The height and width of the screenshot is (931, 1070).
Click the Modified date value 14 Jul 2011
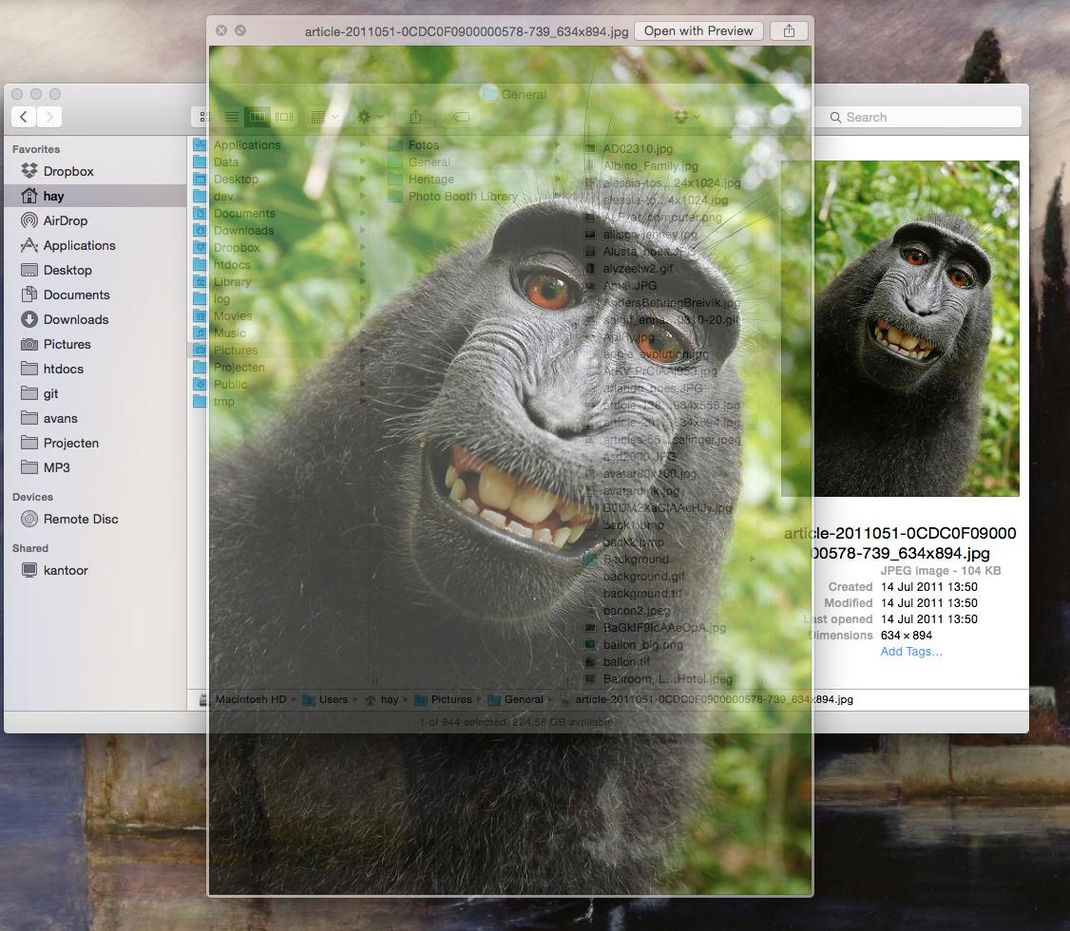(x=929, y=603)
